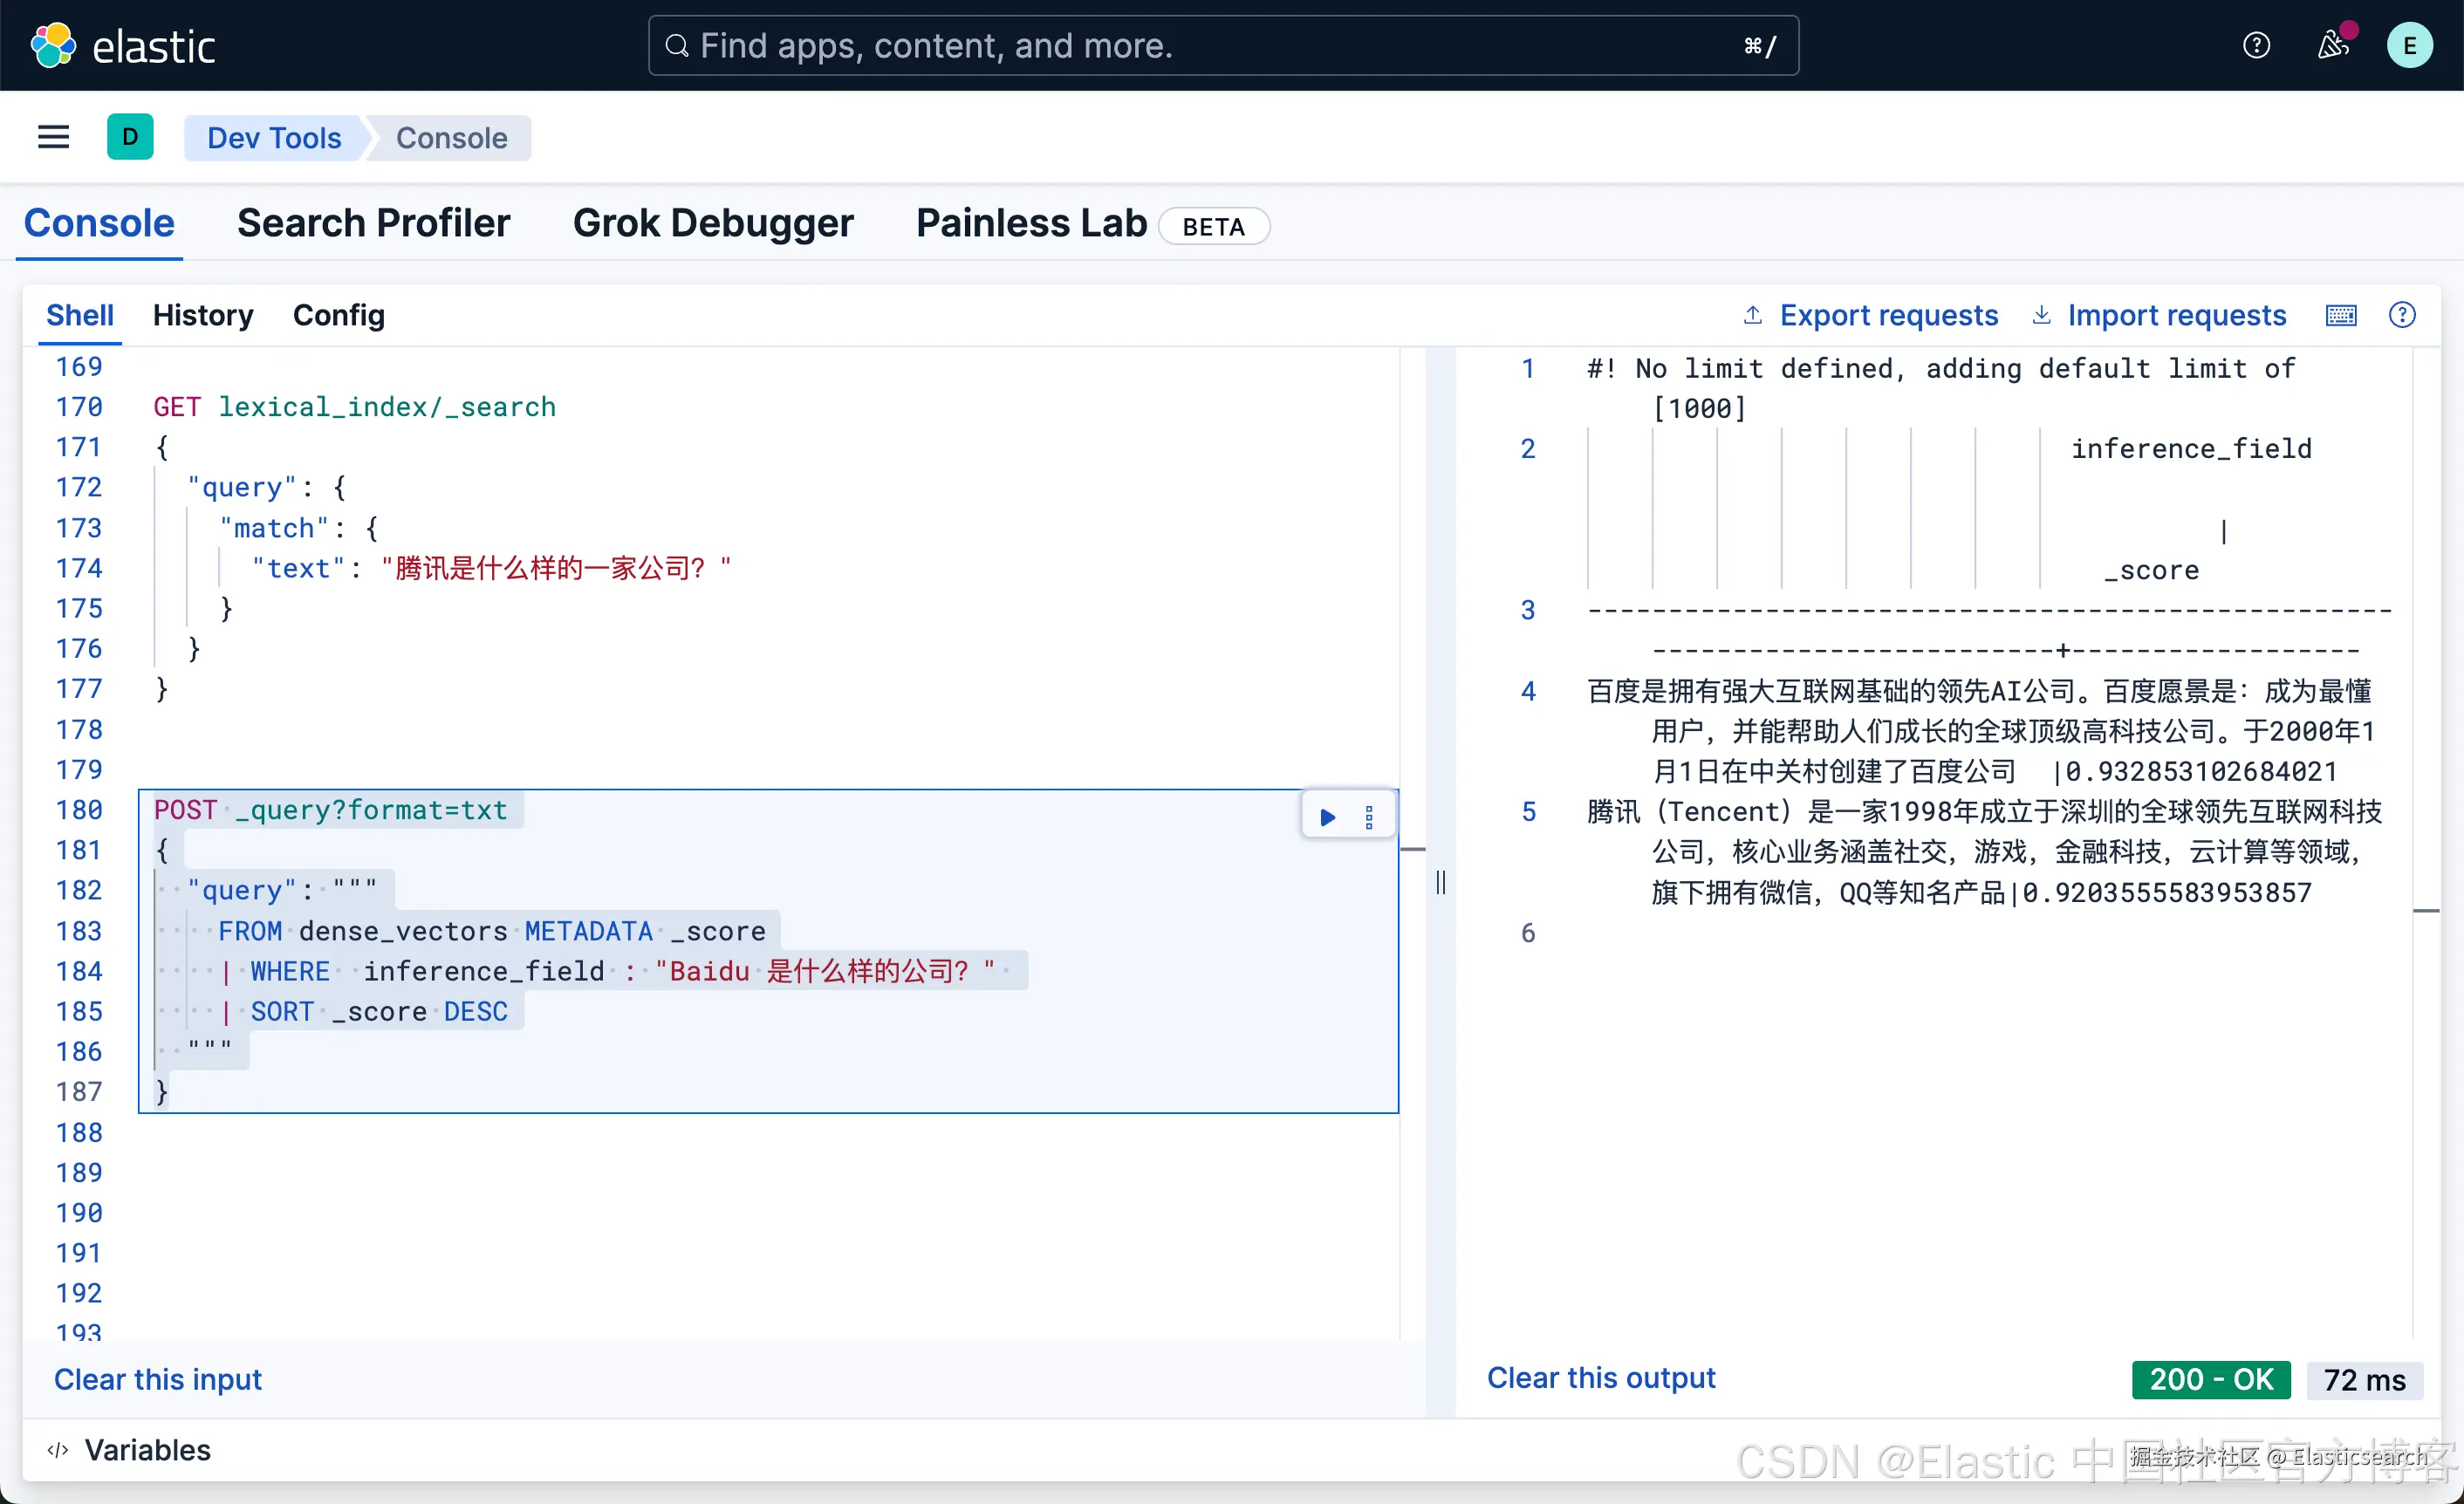Viewport: 2464px width, 1504px height.
Task: Switch to the Grok Debugger tab
Action: click(x=713, y=223)
